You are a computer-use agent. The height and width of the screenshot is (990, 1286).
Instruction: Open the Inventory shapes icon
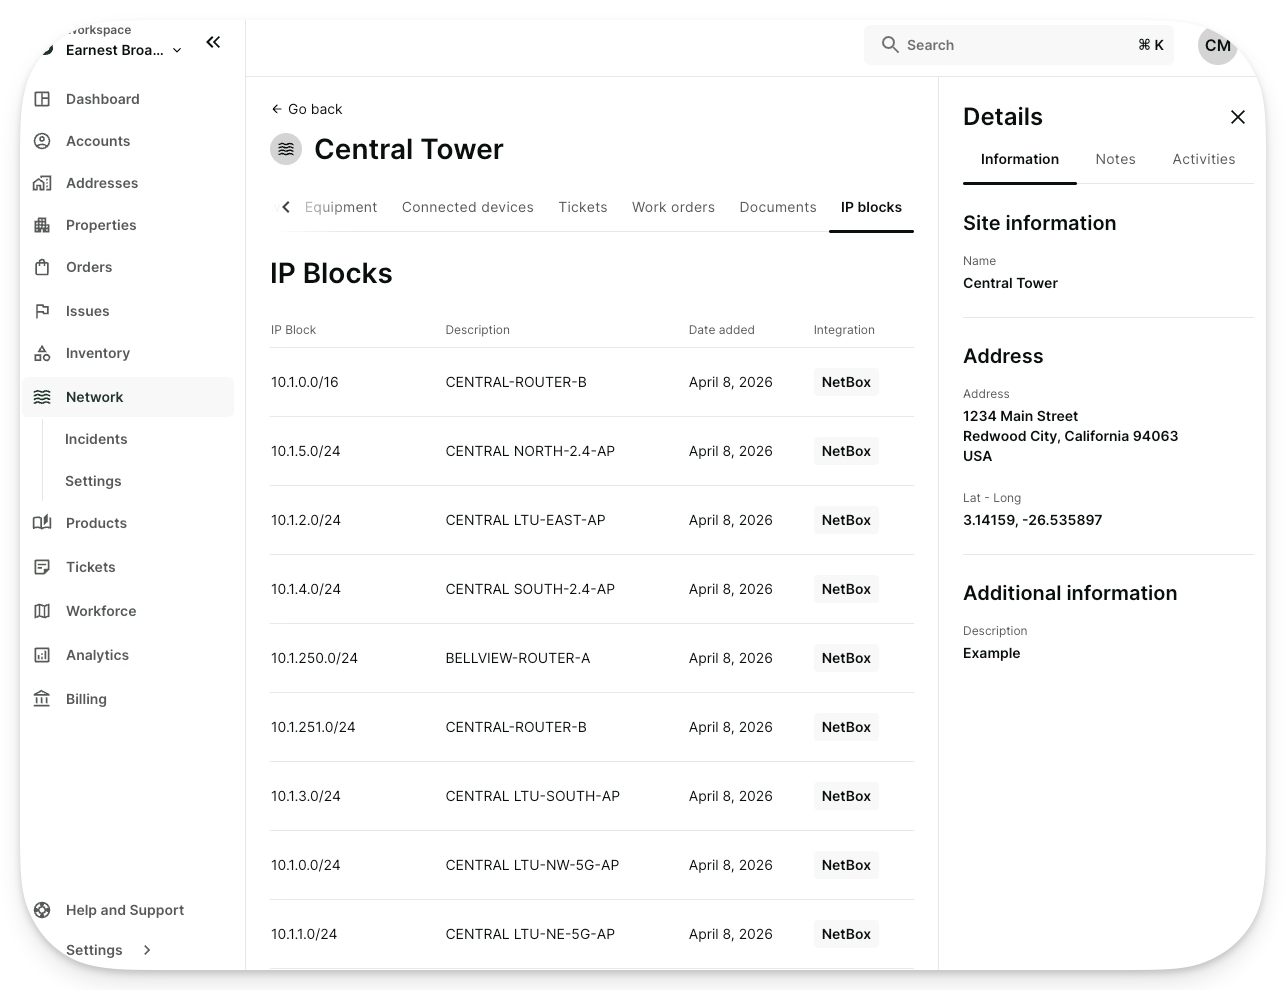(42, 353)
